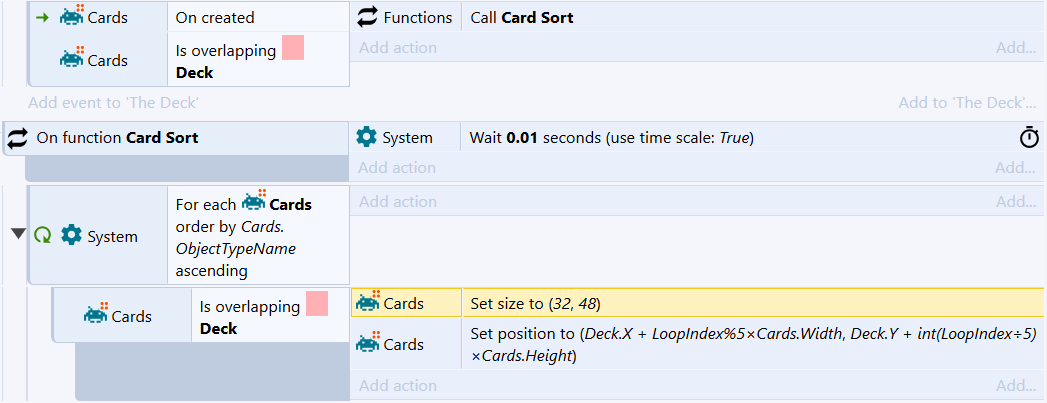
Task: Click the pink Deck swatch in top overlapping condition
Action: [x=293, y=49]
